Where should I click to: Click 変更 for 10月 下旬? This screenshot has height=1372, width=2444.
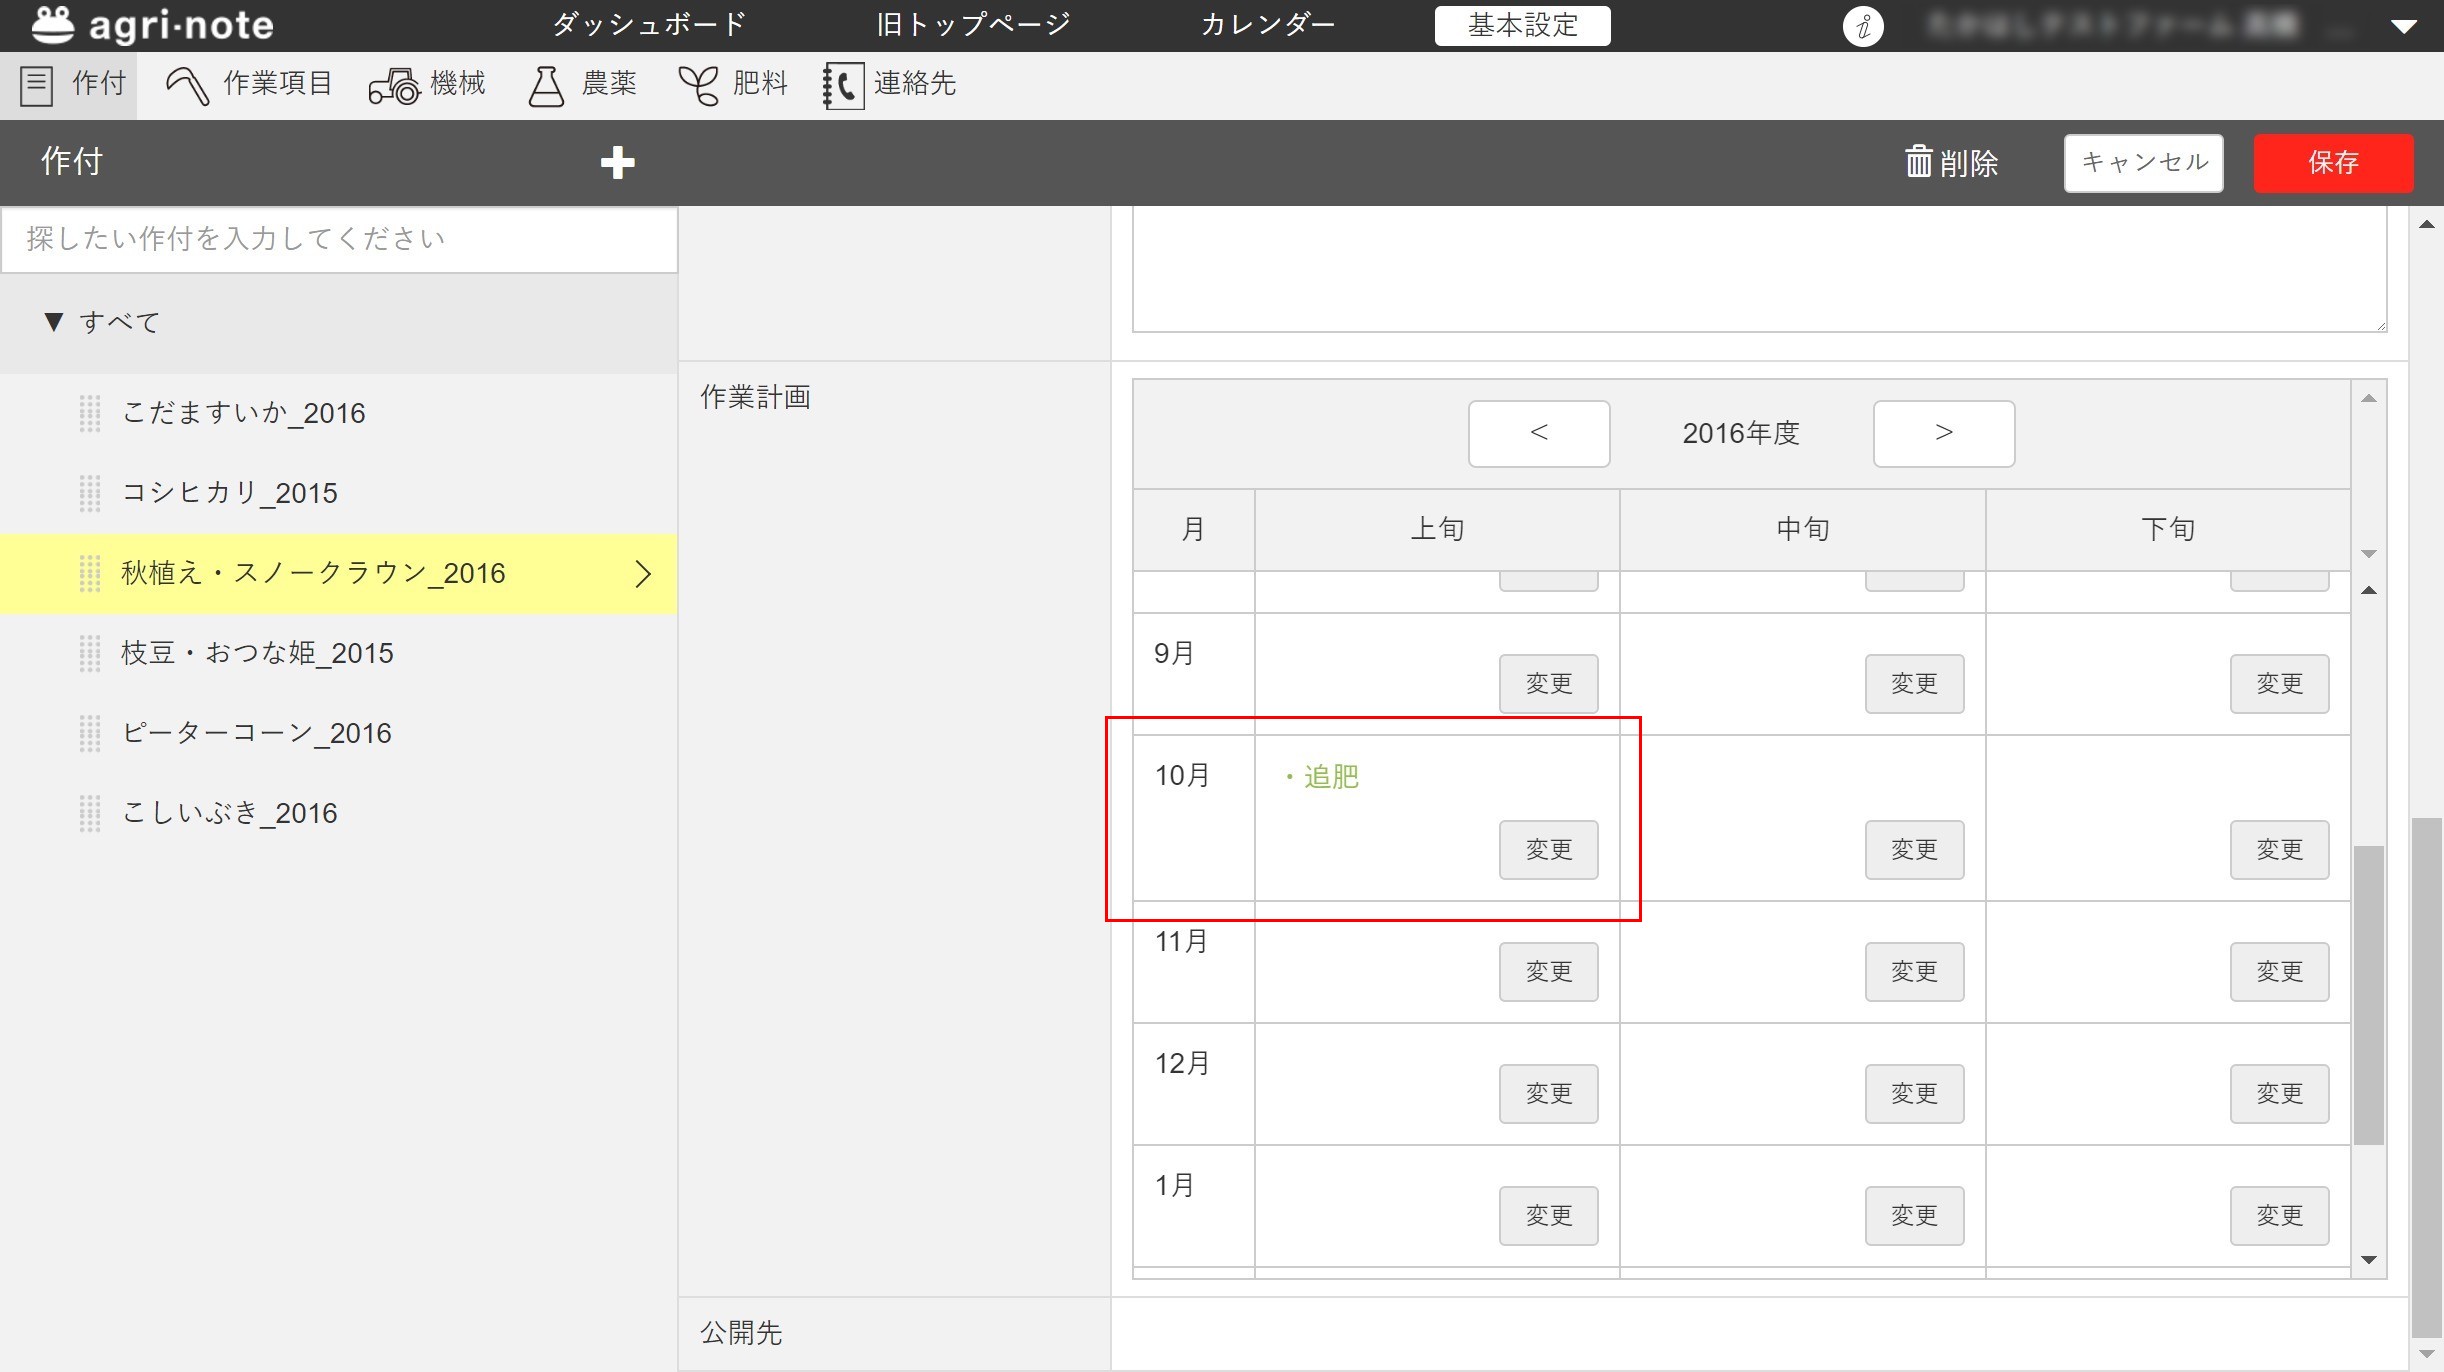tap(2279, 850)
